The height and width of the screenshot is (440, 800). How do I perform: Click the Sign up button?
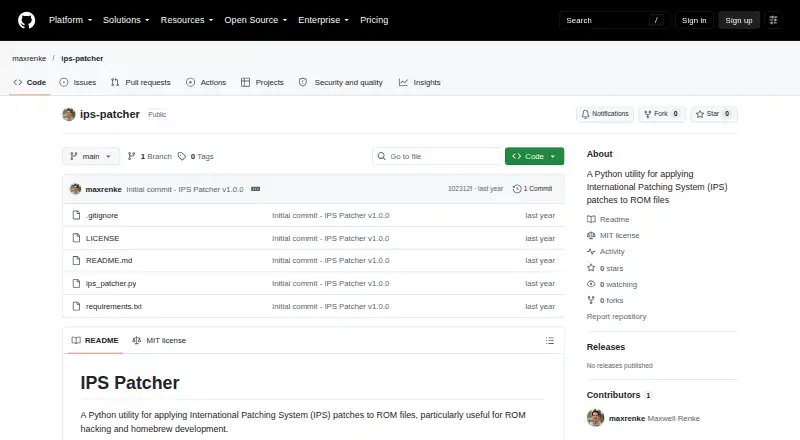(x=739, y=20)
